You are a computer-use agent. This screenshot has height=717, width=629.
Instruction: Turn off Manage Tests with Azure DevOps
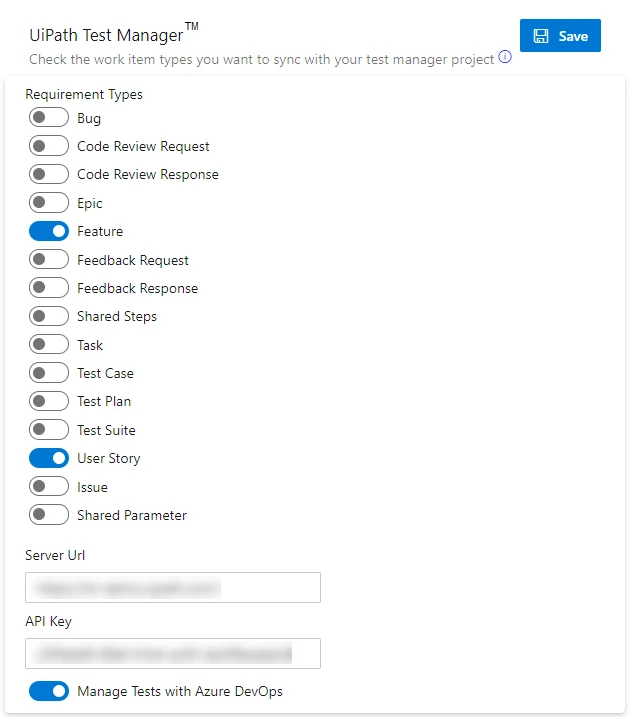(x=49, y=691)
